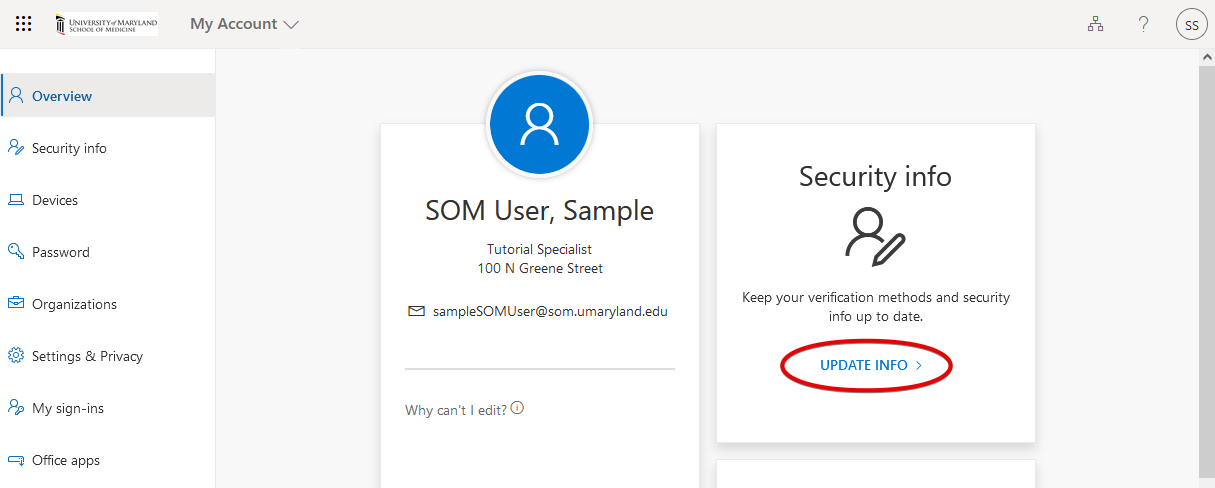1215x488 pixels.
Task: Click the Why can't I edit link
Action: pos(456,410)
